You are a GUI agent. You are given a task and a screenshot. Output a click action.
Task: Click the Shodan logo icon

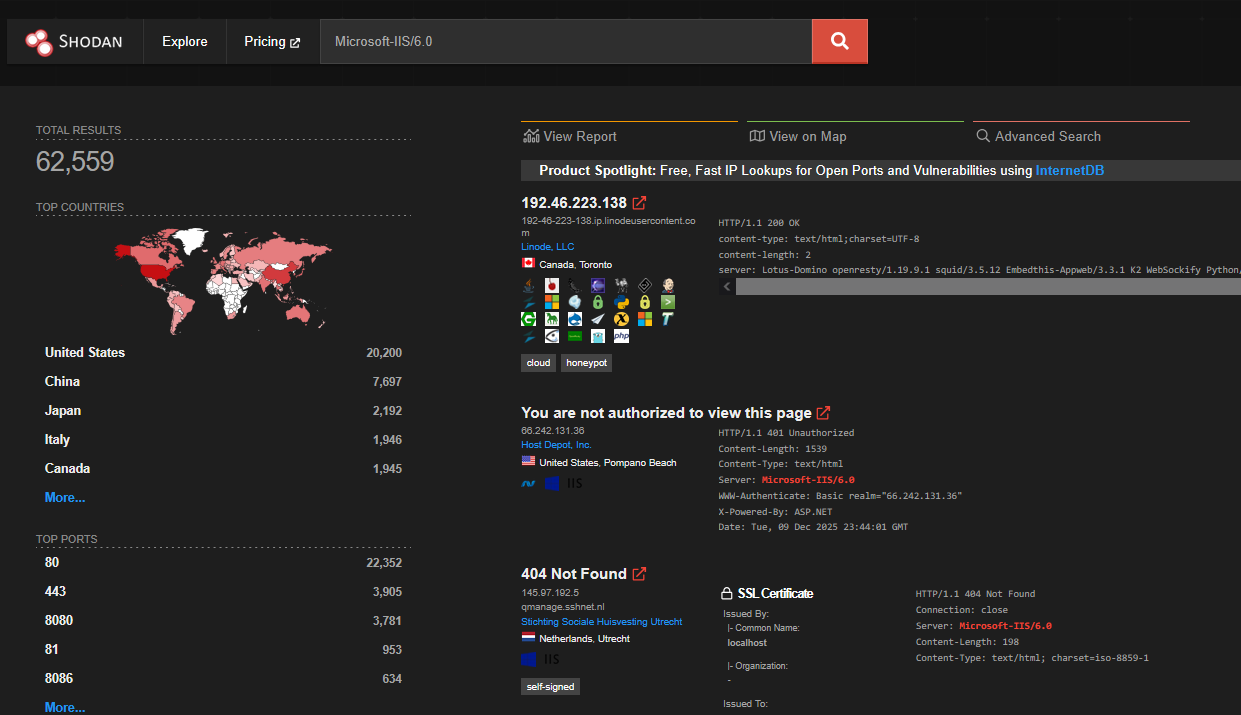pos(40,41)
